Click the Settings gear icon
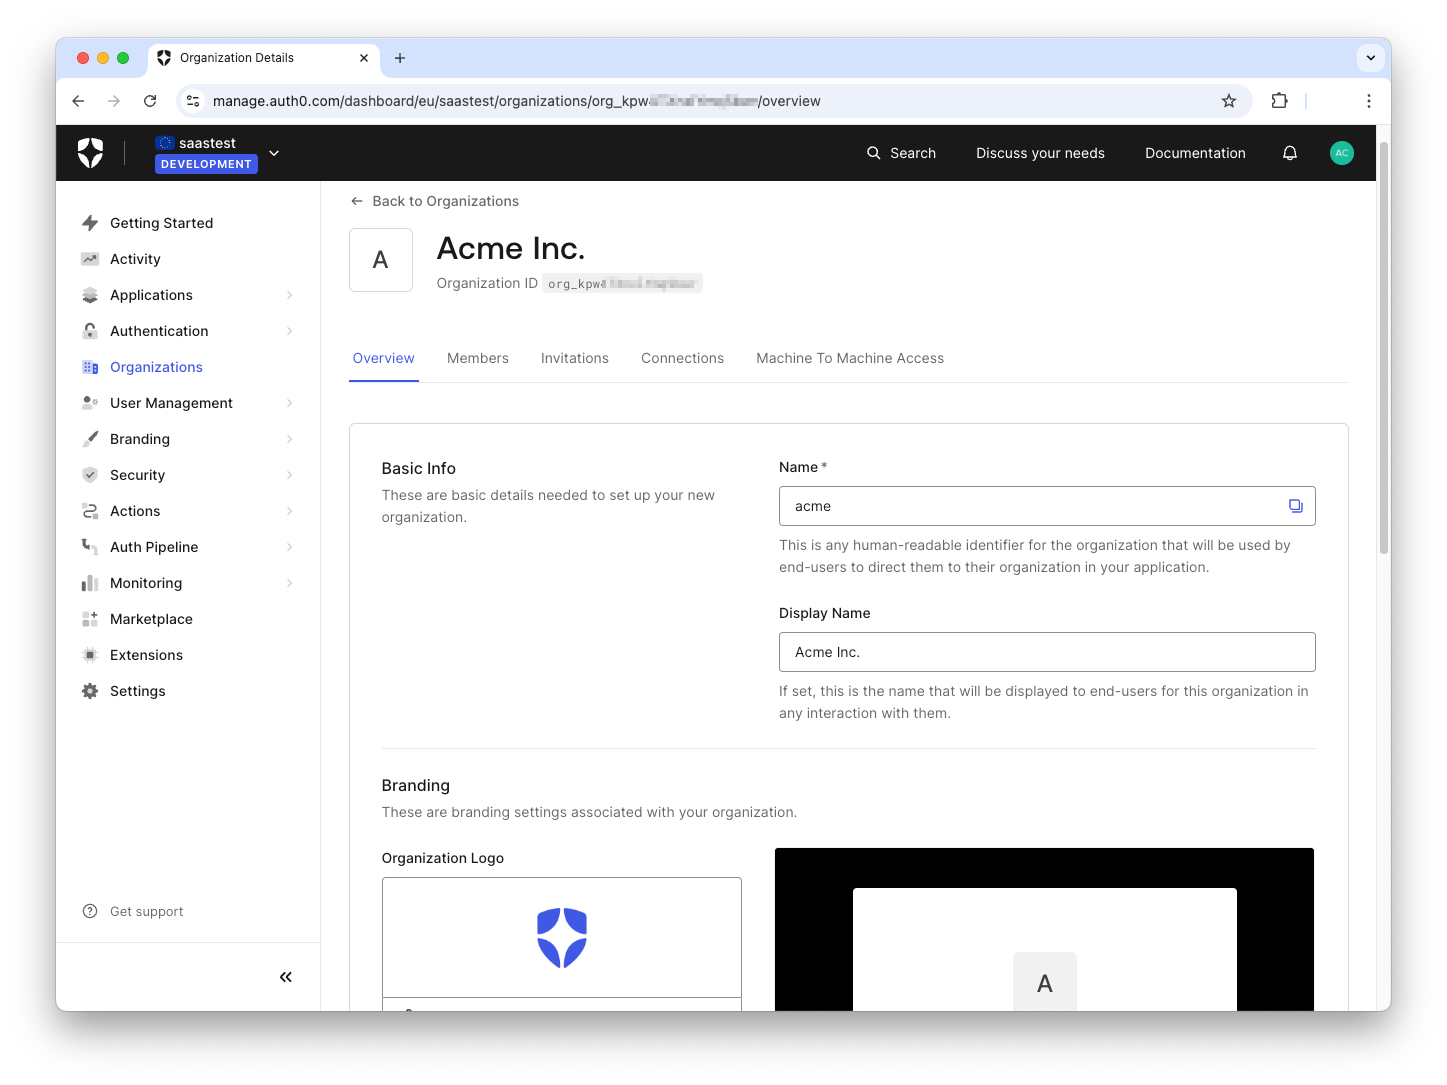Screen dimensions: 1447x1085 click(x=90, y=691)
